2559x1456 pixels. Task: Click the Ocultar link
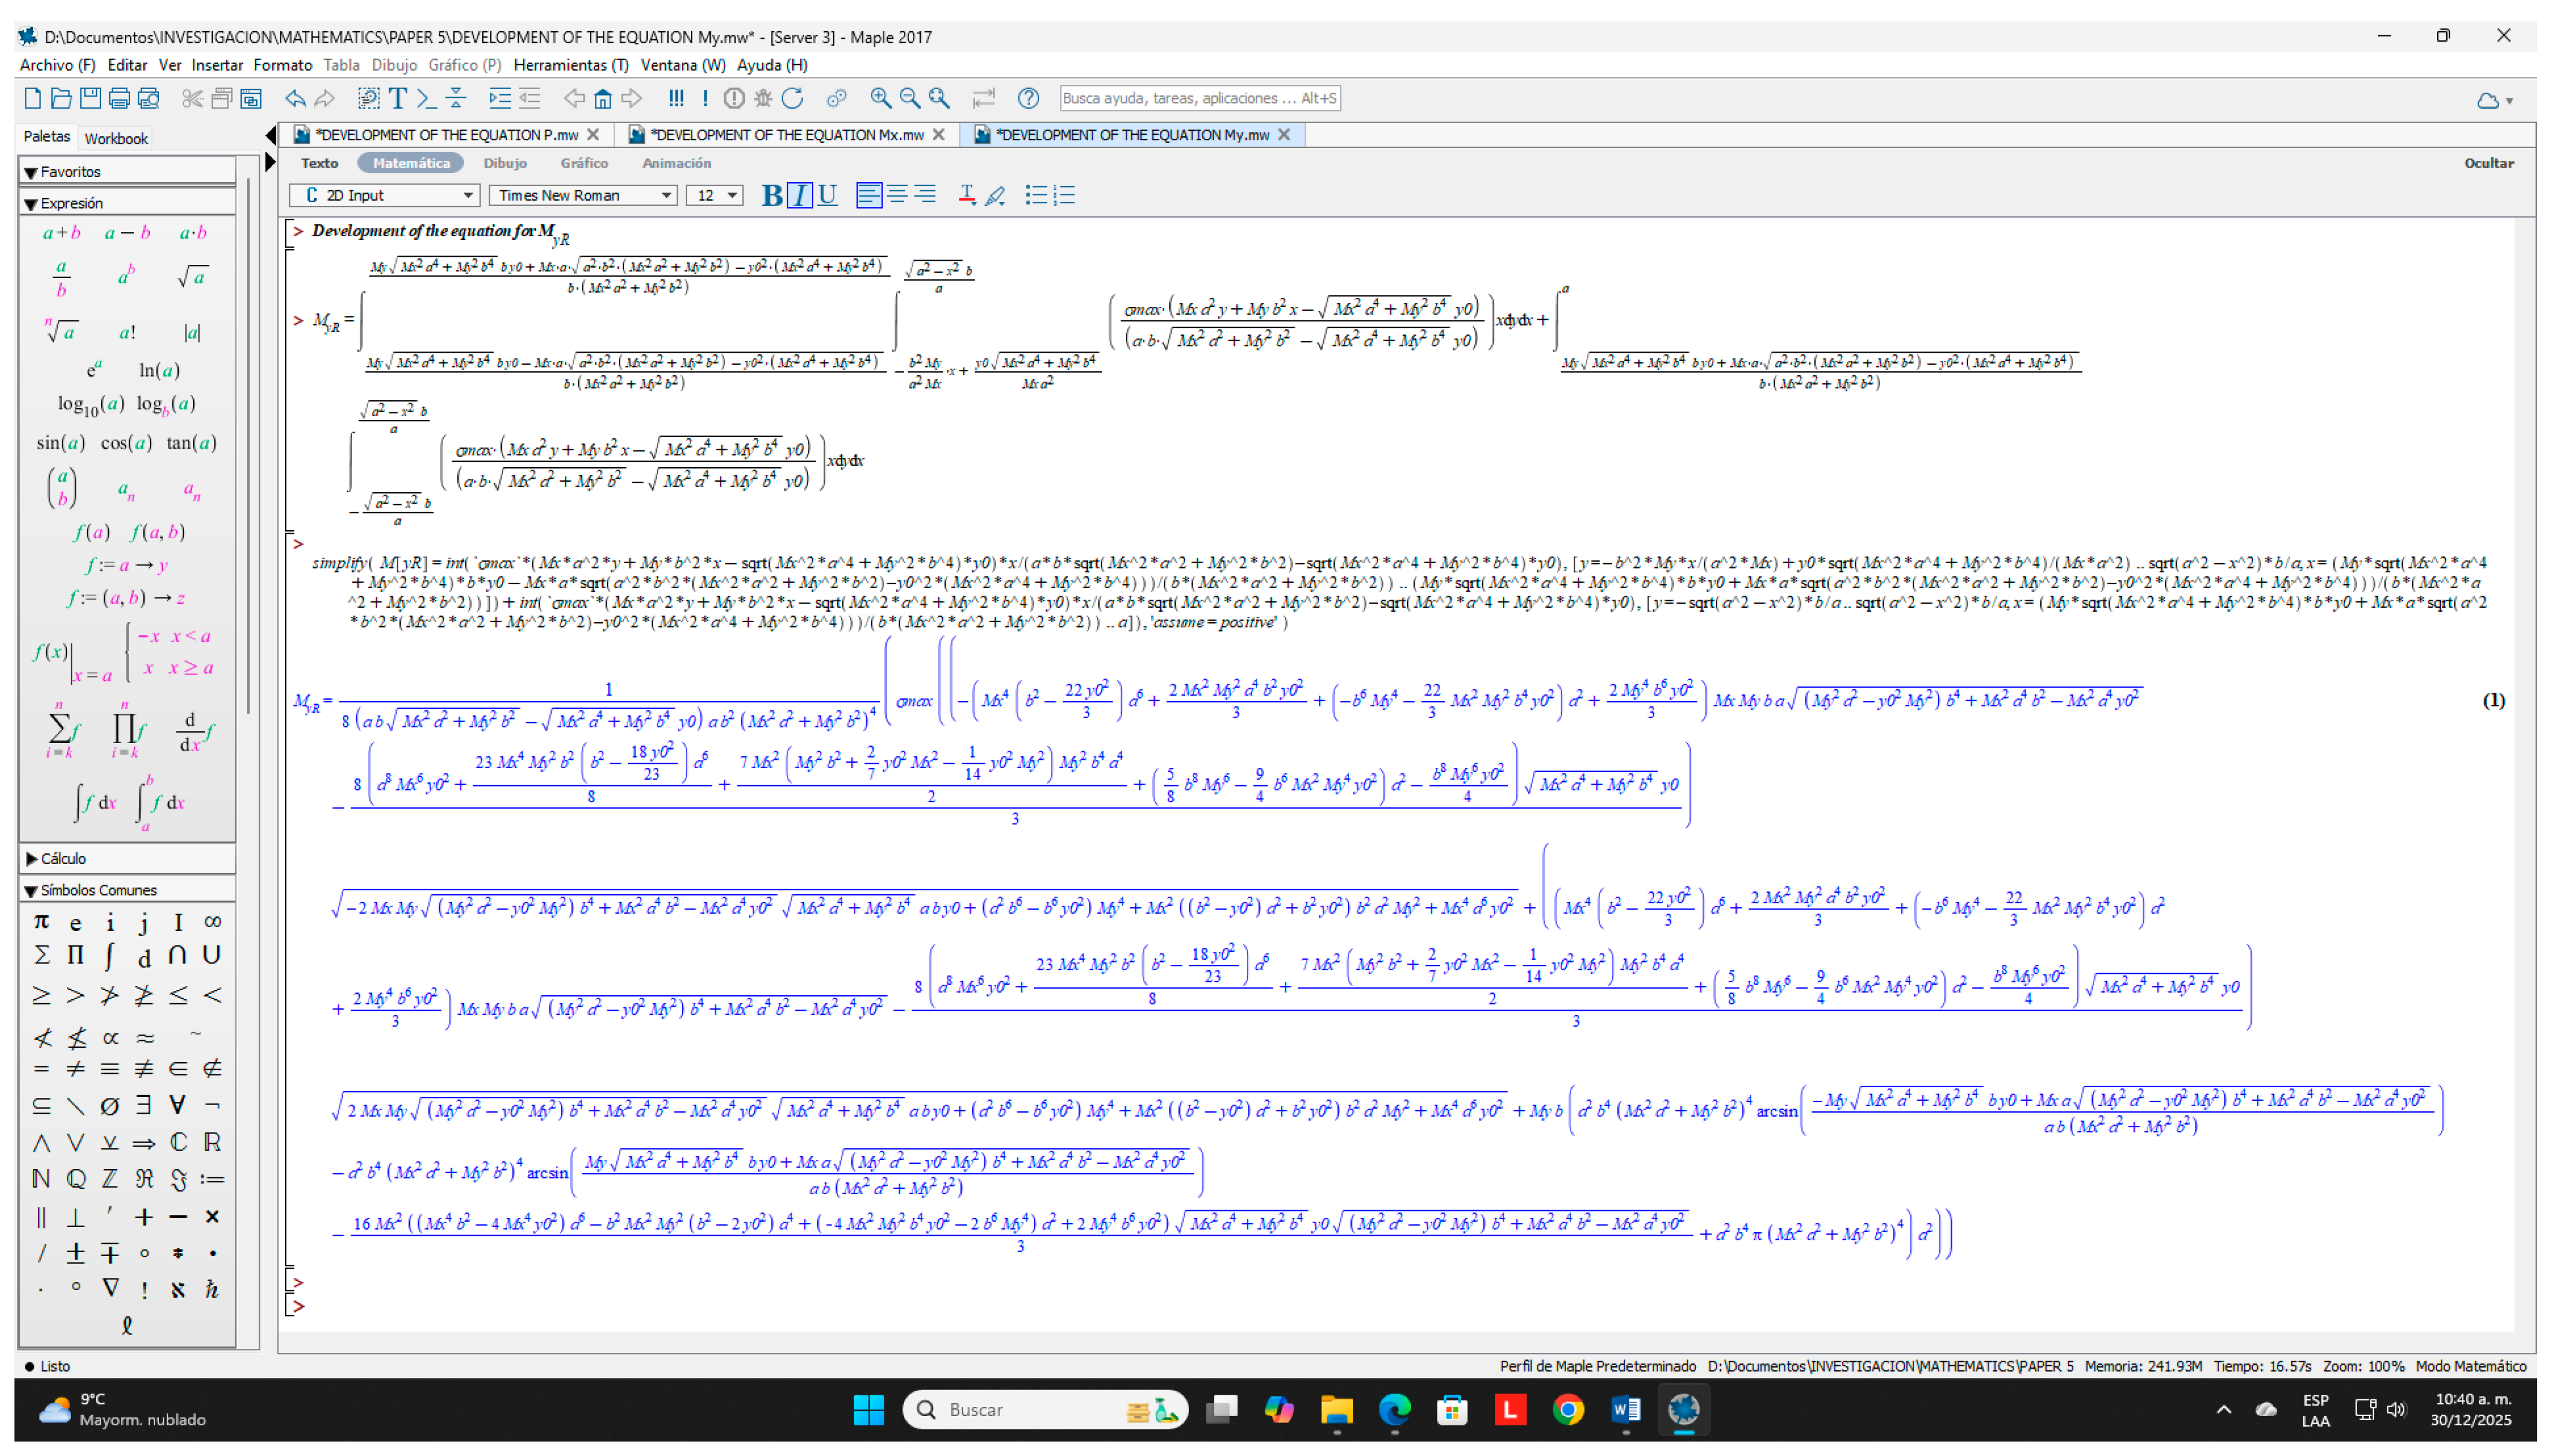point(2488,163)
